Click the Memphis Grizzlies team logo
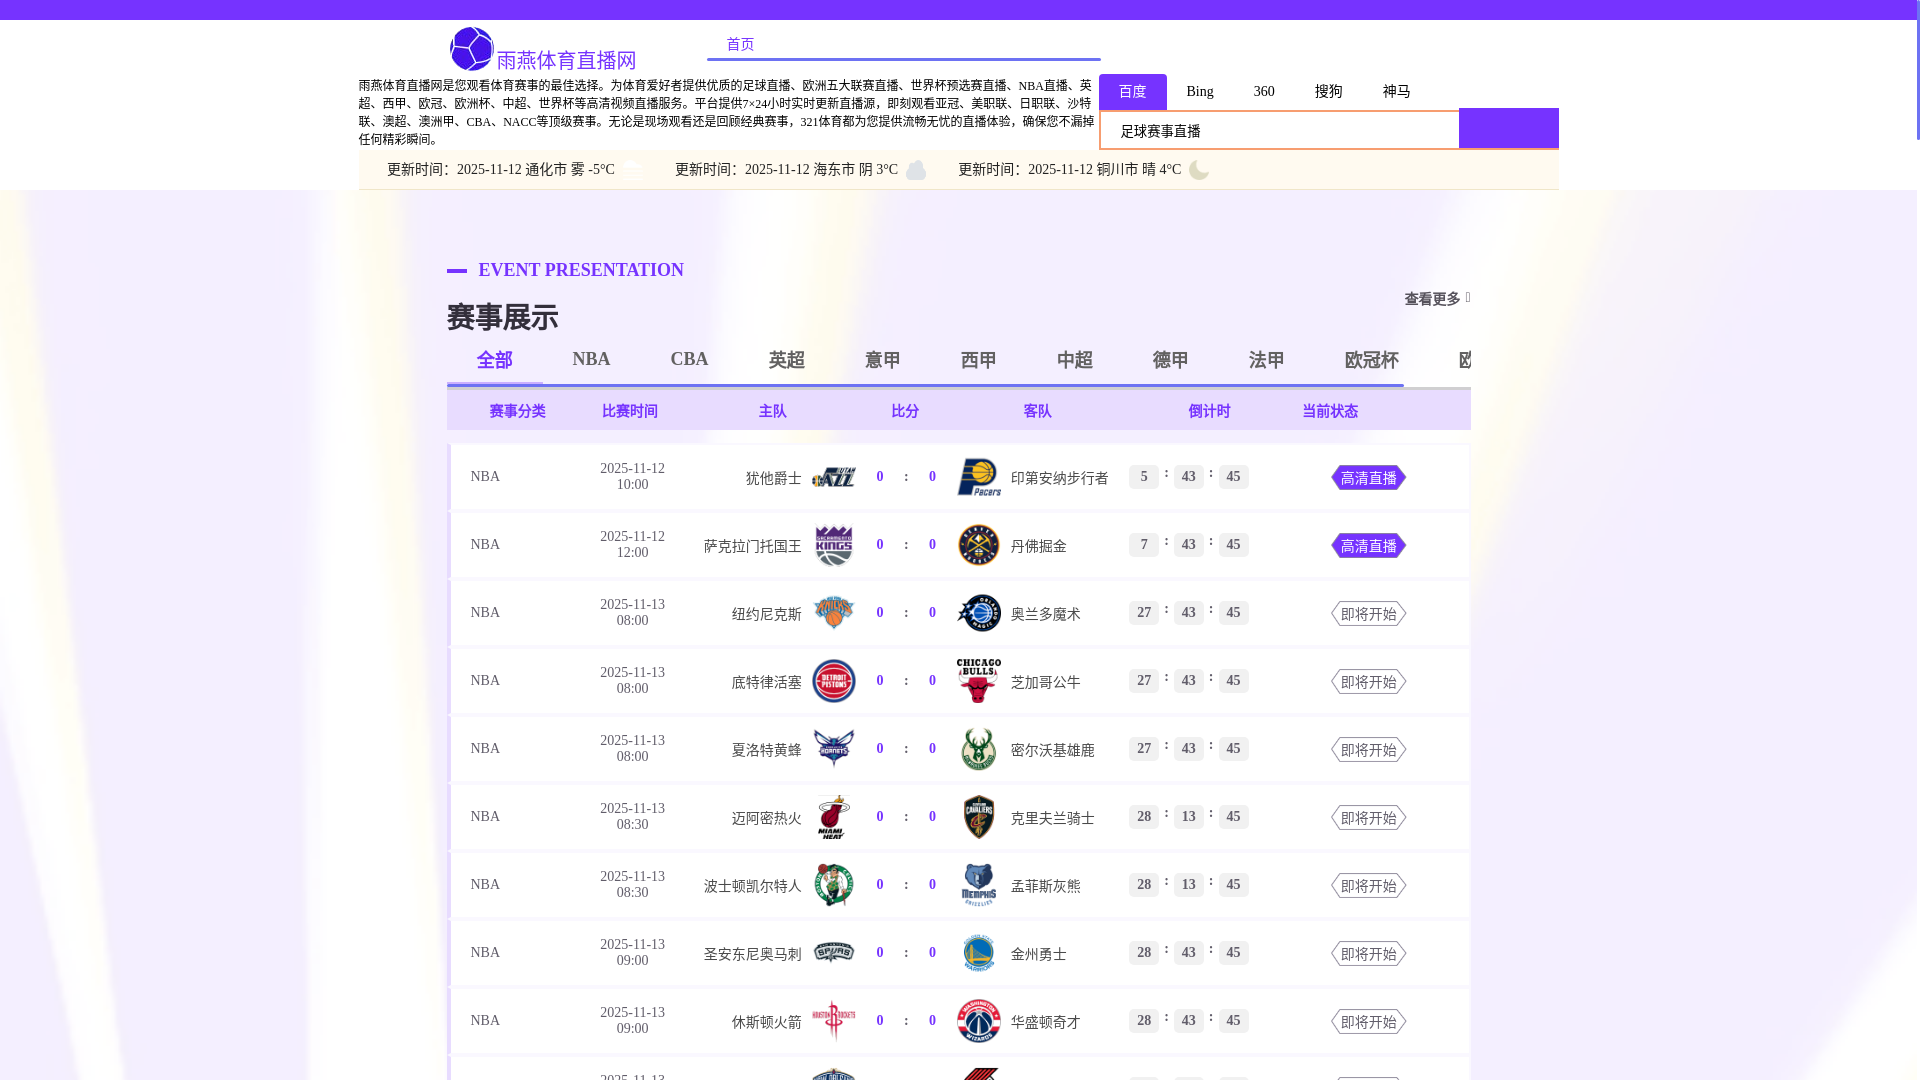 coord(979,885)
